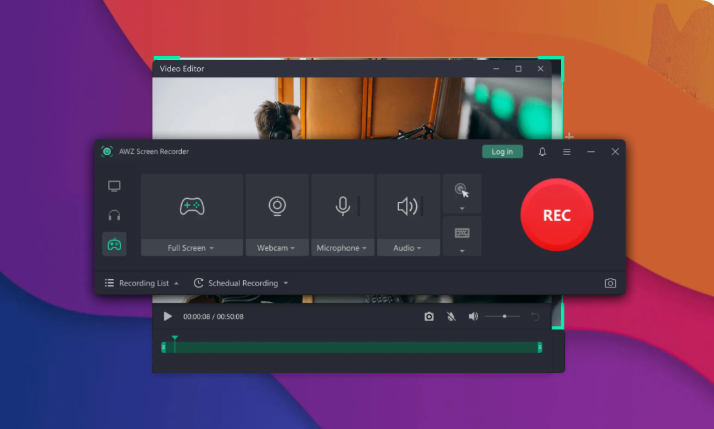714x429 pixels.
Task: Click the timeline playhead marker
Action: (x=175, y=338)
